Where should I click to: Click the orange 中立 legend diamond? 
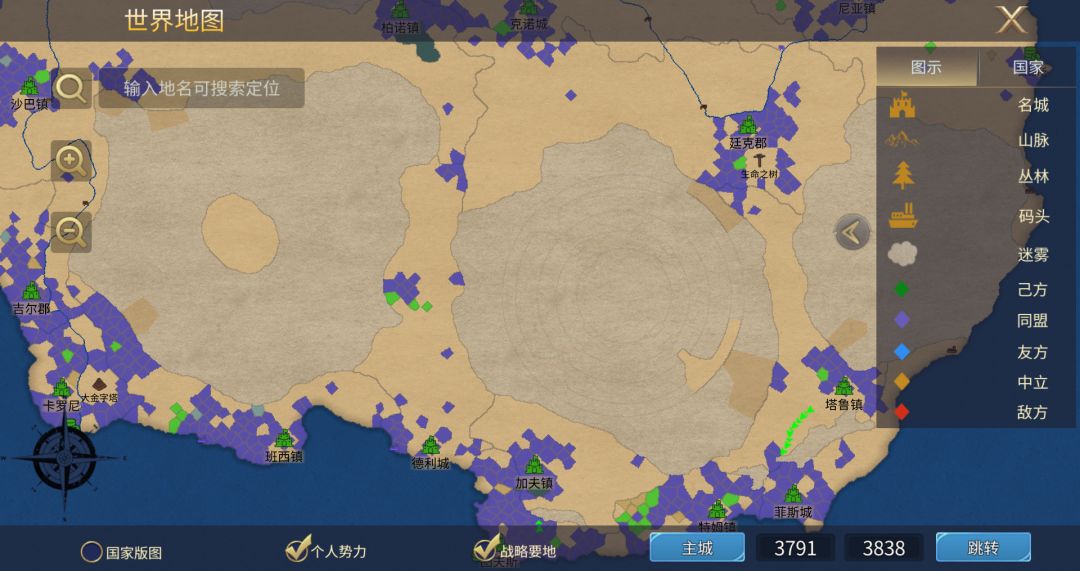click(x=901, y=382)
